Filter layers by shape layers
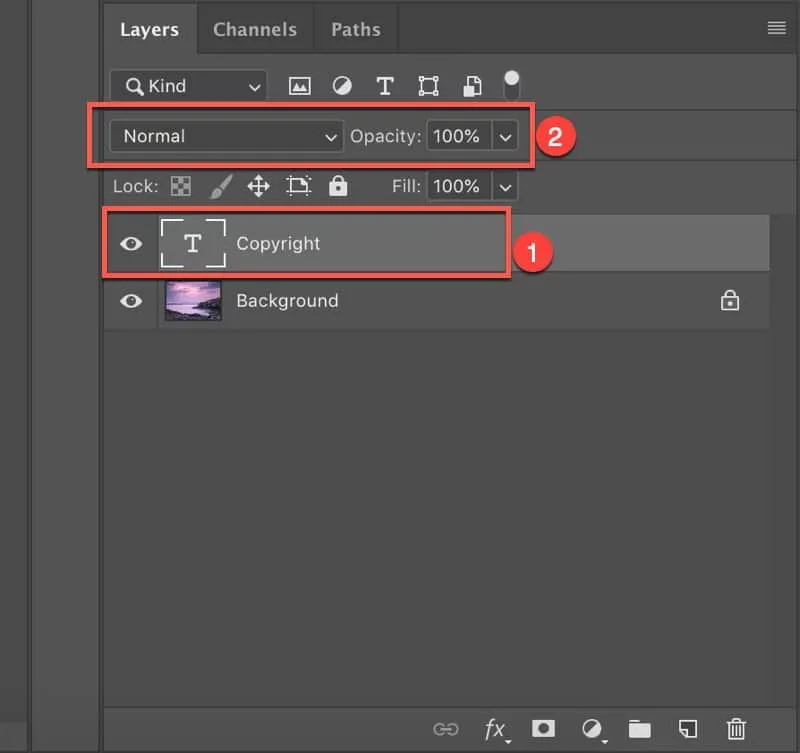Viewport: 800px width, 753px height. click(428, 86)
